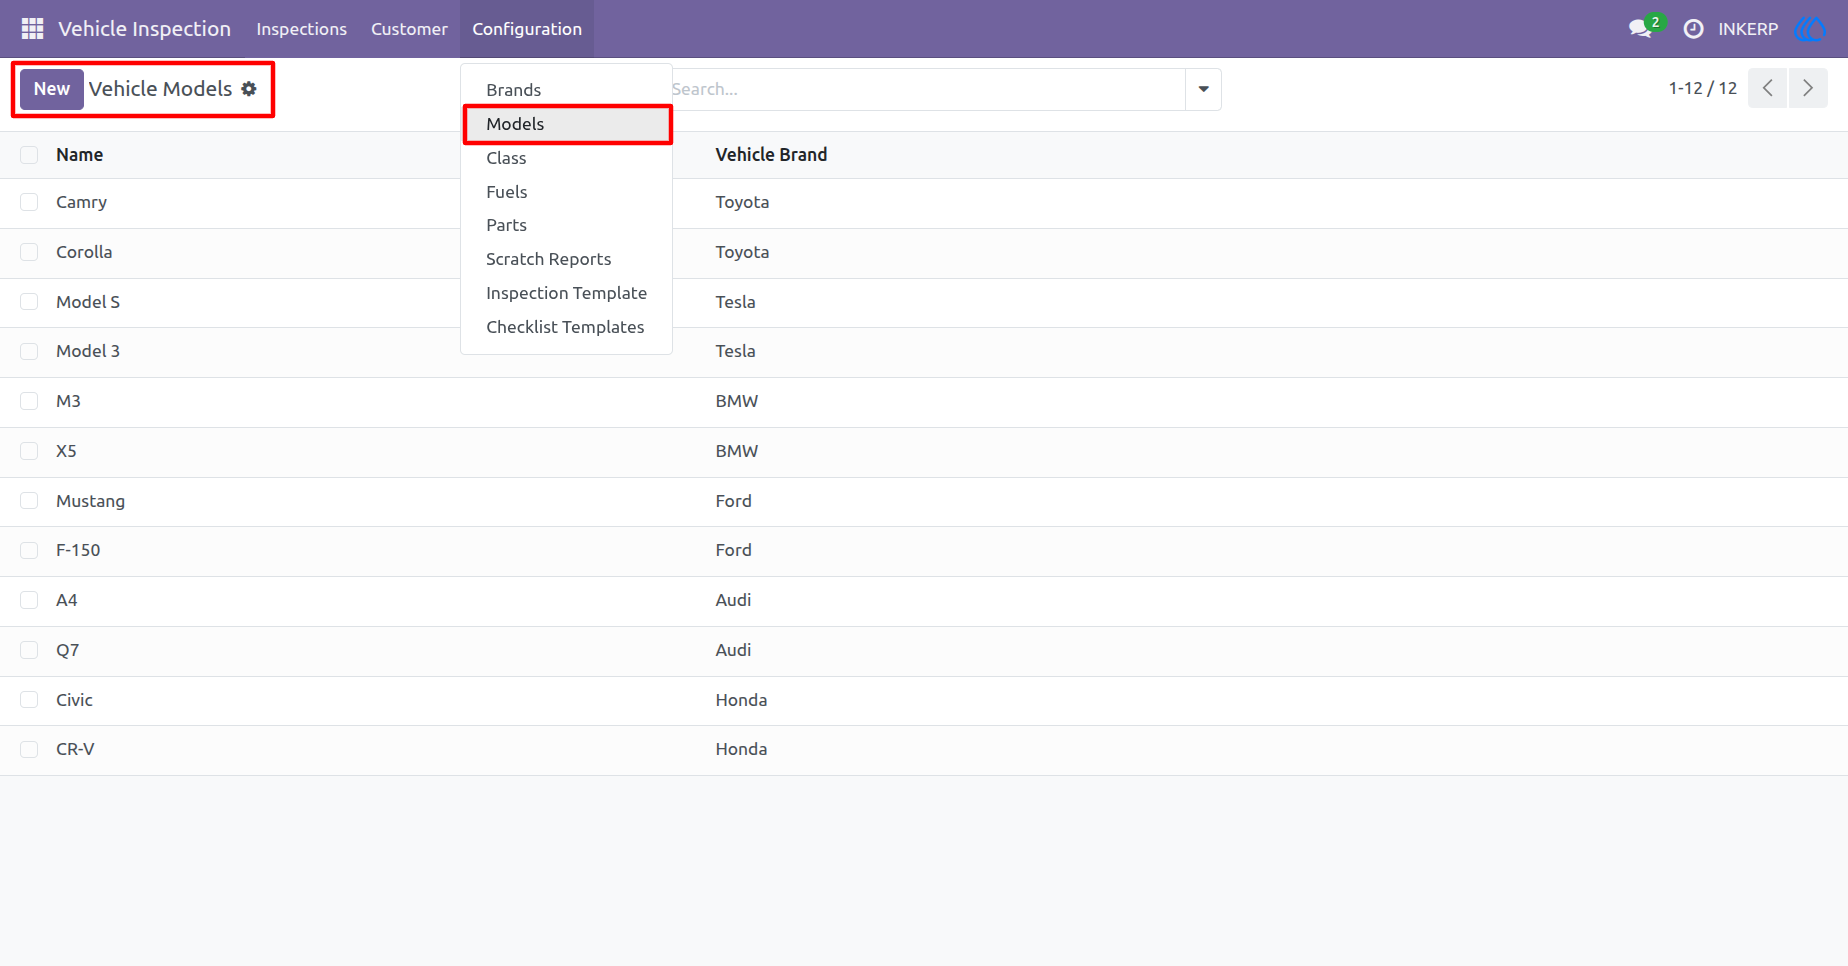Image resolution: width=1848 pixels, height=966 pixels.
Task: Toggle the search options dropdown arrow
Action: (x=1203, y=89)
